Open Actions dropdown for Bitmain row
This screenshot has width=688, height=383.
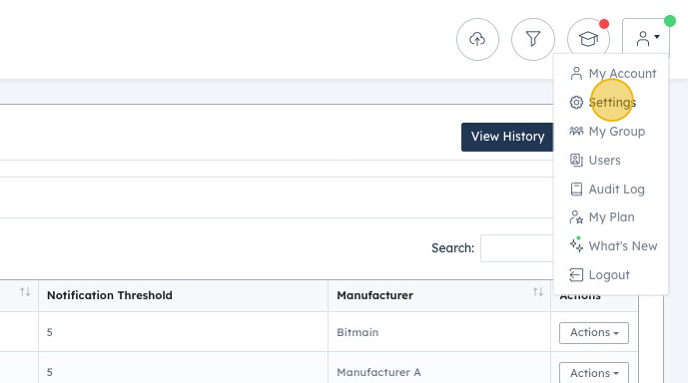tap(594, 333)
